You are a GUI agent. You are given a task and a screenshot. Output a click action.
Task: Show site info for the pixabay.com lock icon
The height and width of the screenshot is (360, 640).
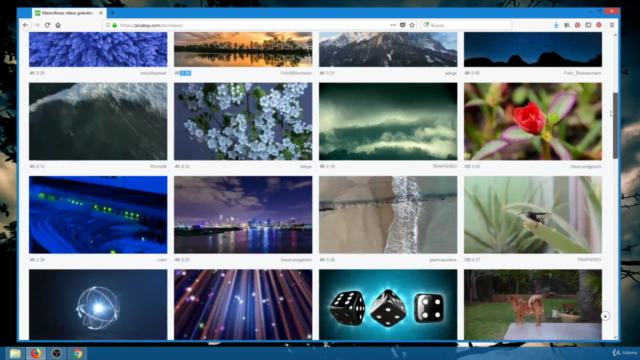(x=115, y=25)
